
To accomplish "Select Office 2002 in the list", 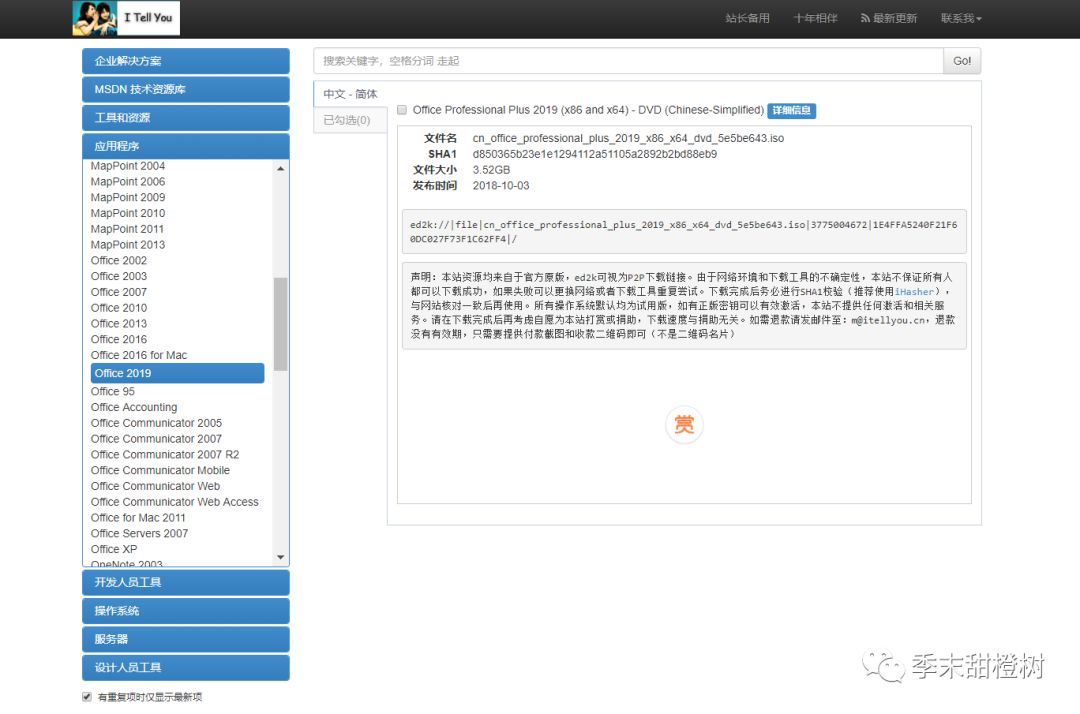I will 118,261.
